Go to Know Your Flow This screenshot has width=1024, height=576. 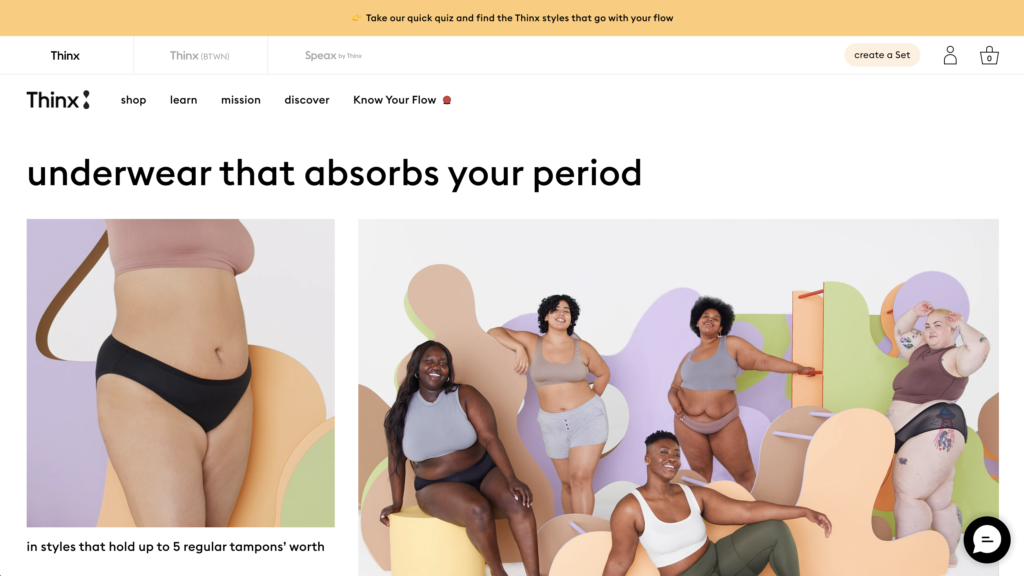point(394,100)
